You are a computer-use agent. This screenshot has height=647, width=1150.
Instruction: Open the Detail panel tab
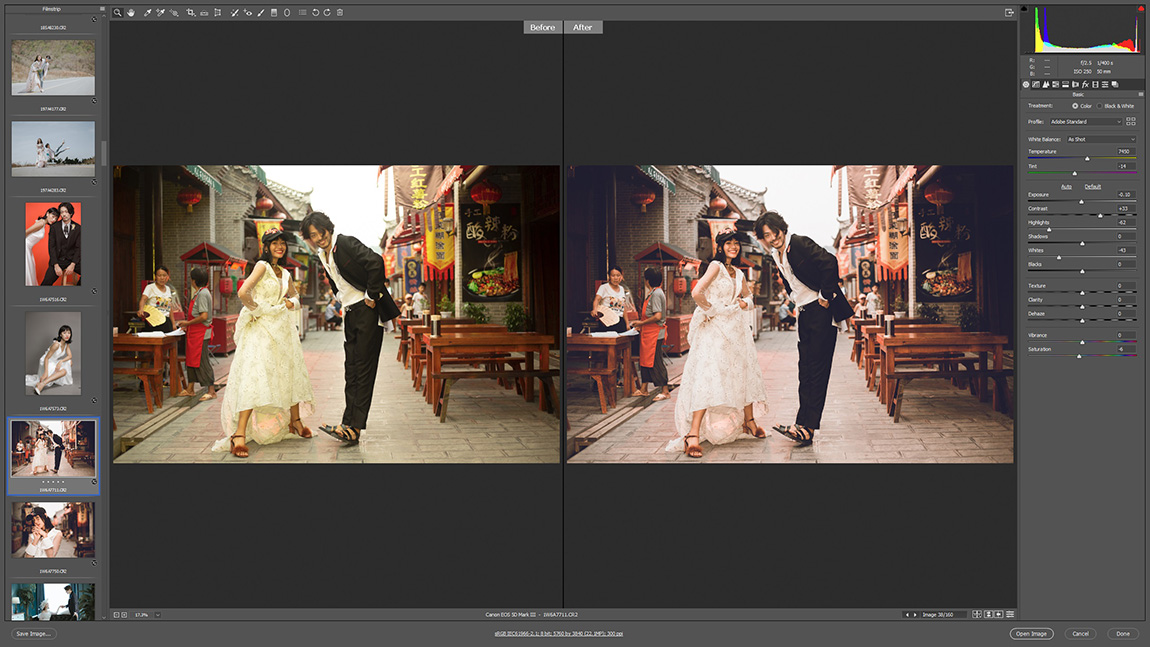pos(1046,84)
